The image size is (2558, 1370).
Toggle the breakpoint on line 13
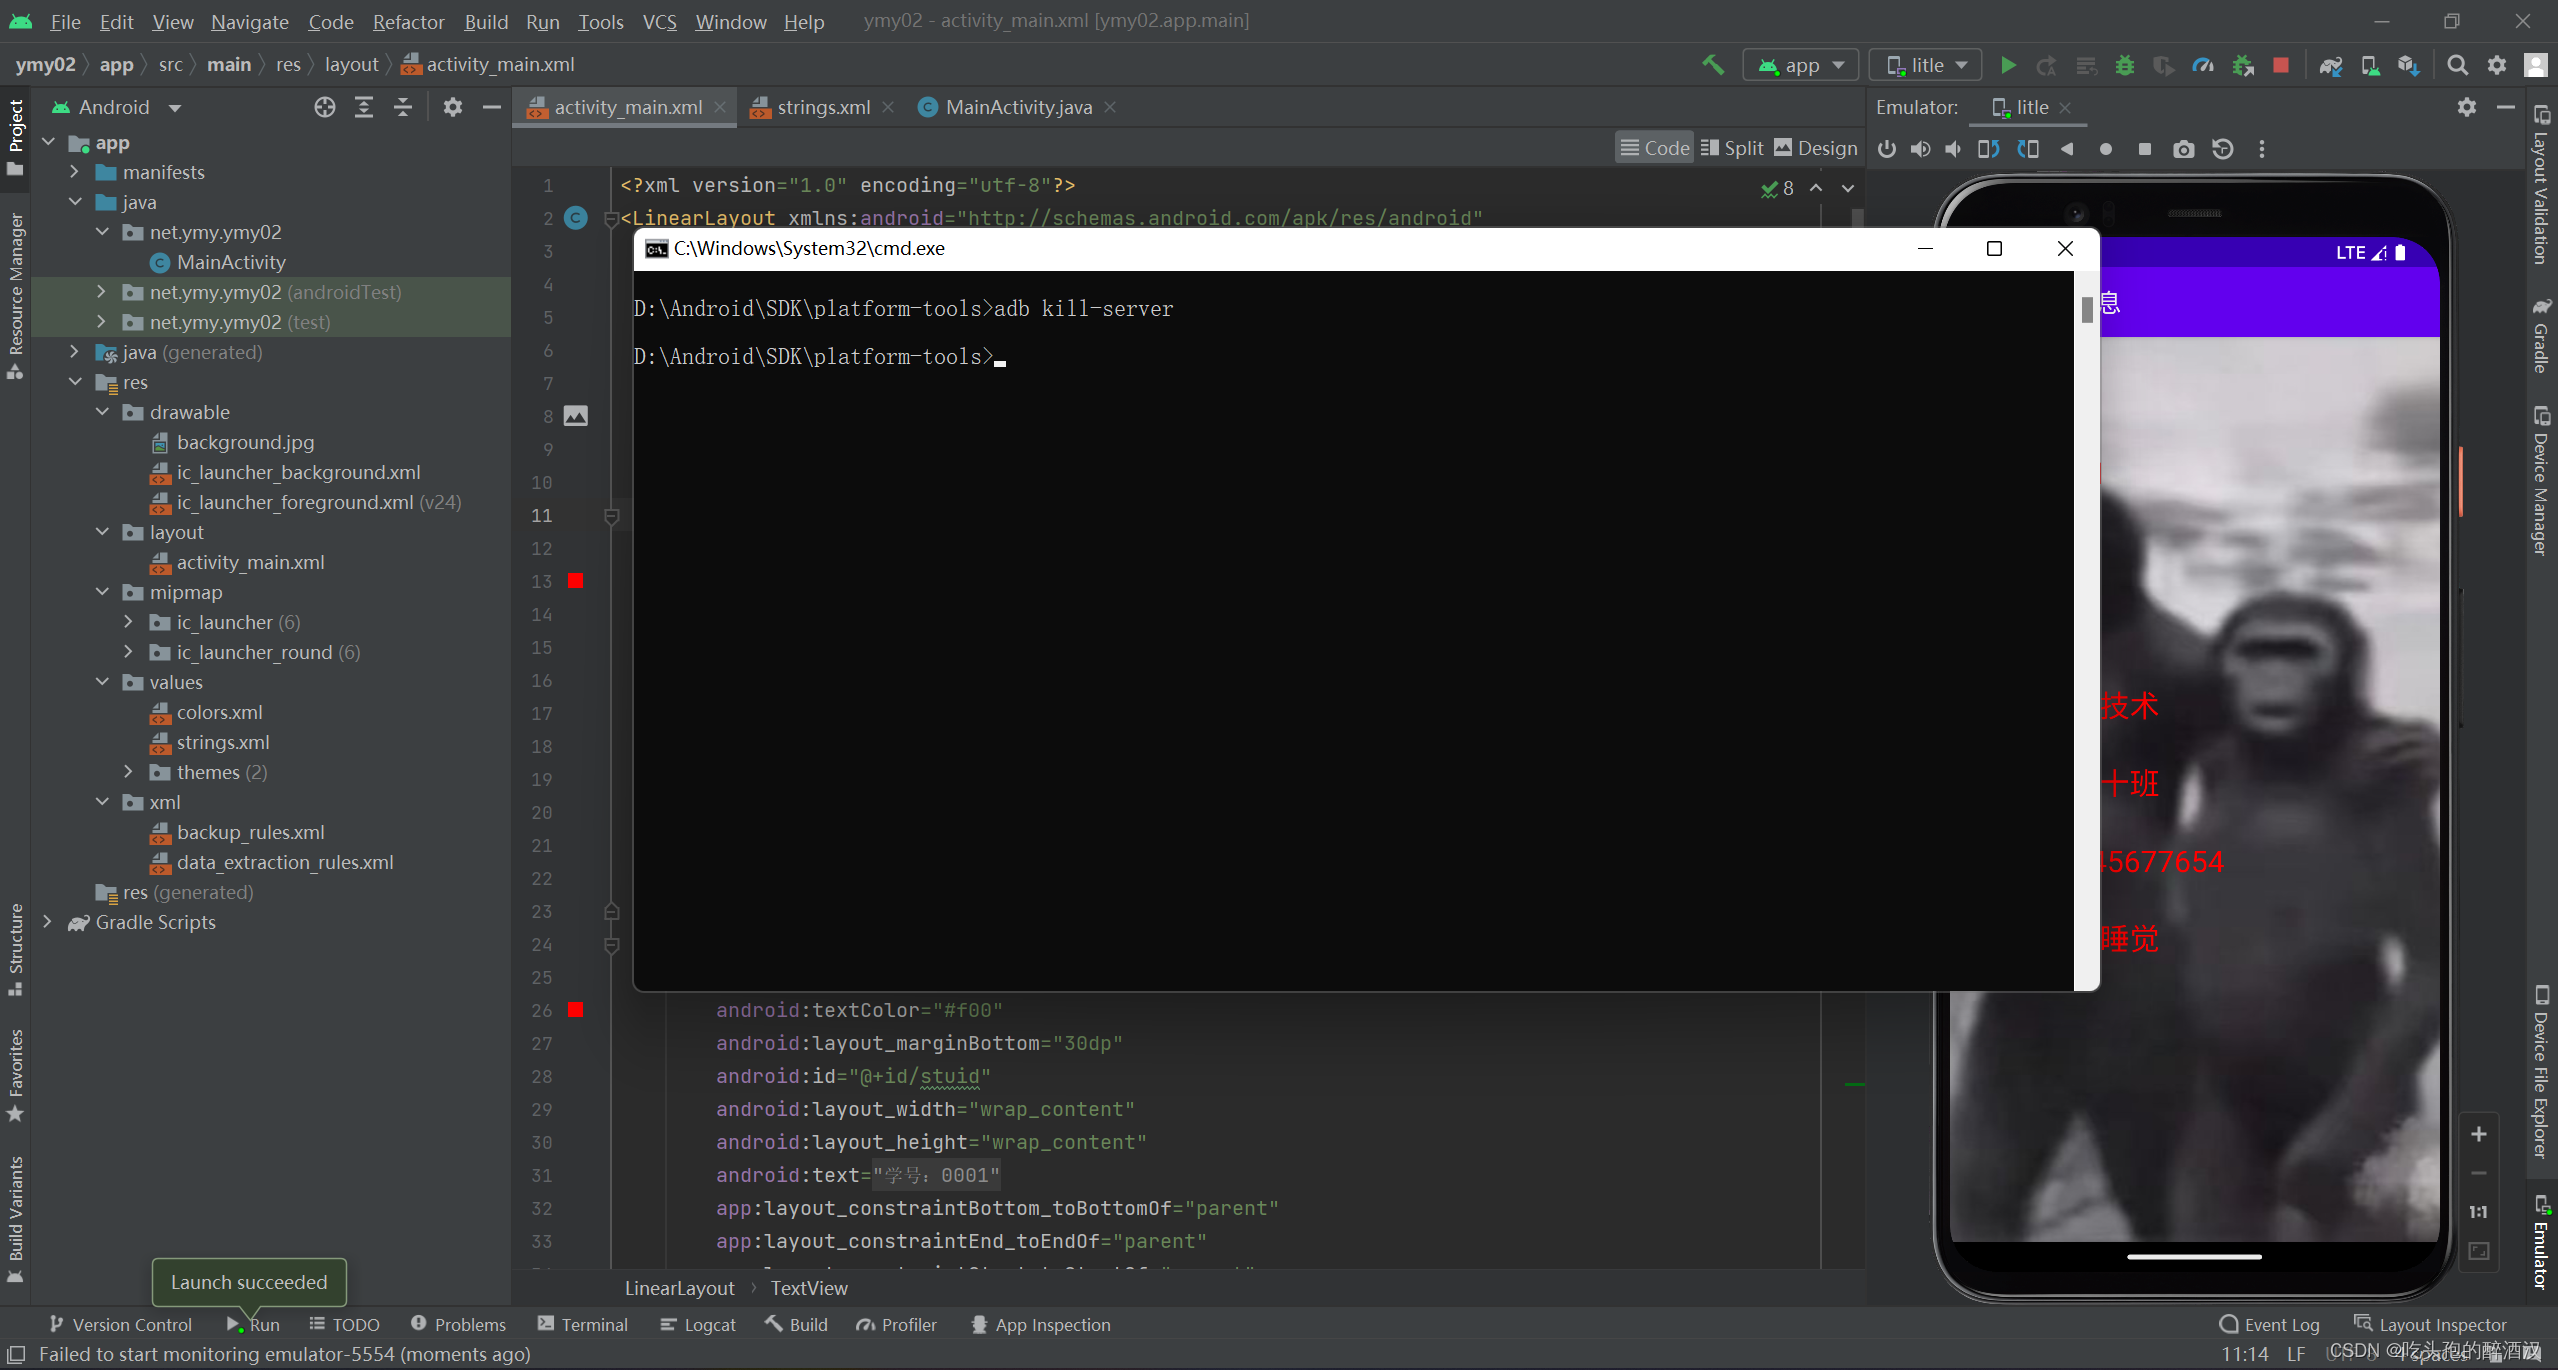point(576,581)
